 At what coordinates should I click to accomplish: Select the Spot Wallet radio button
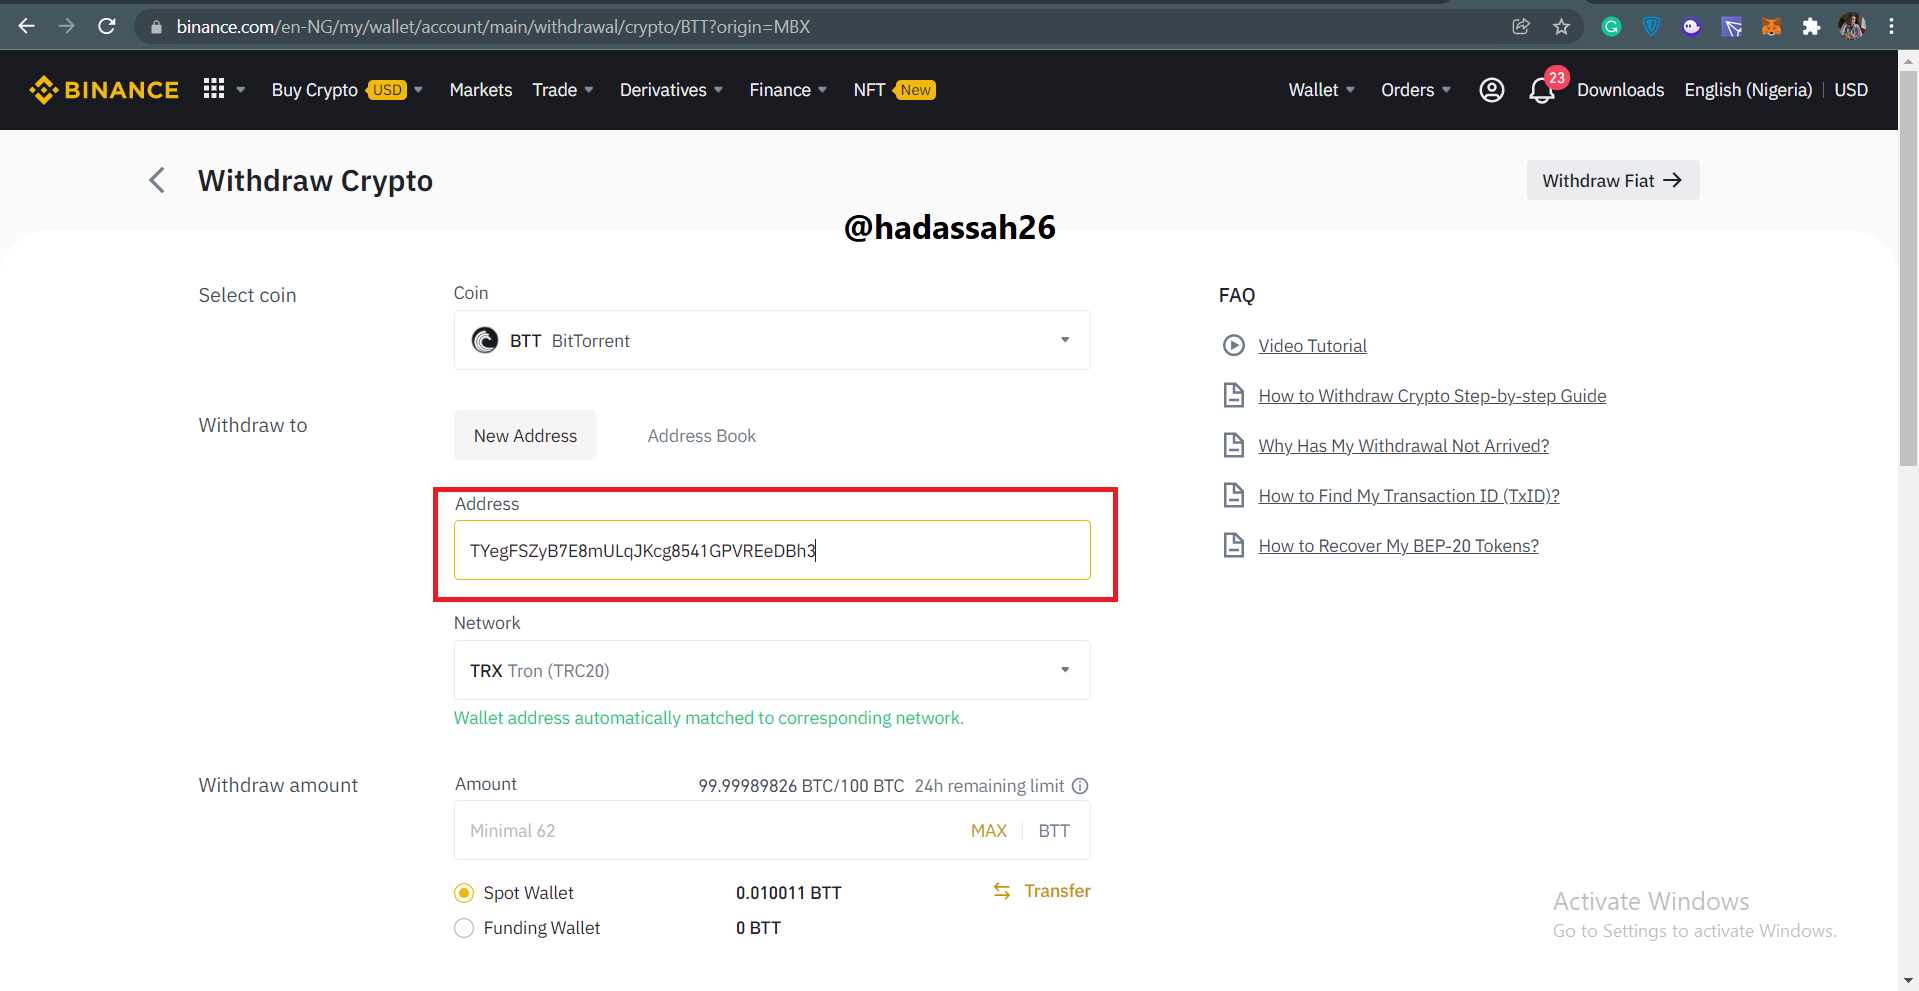(x=464, y=893)
